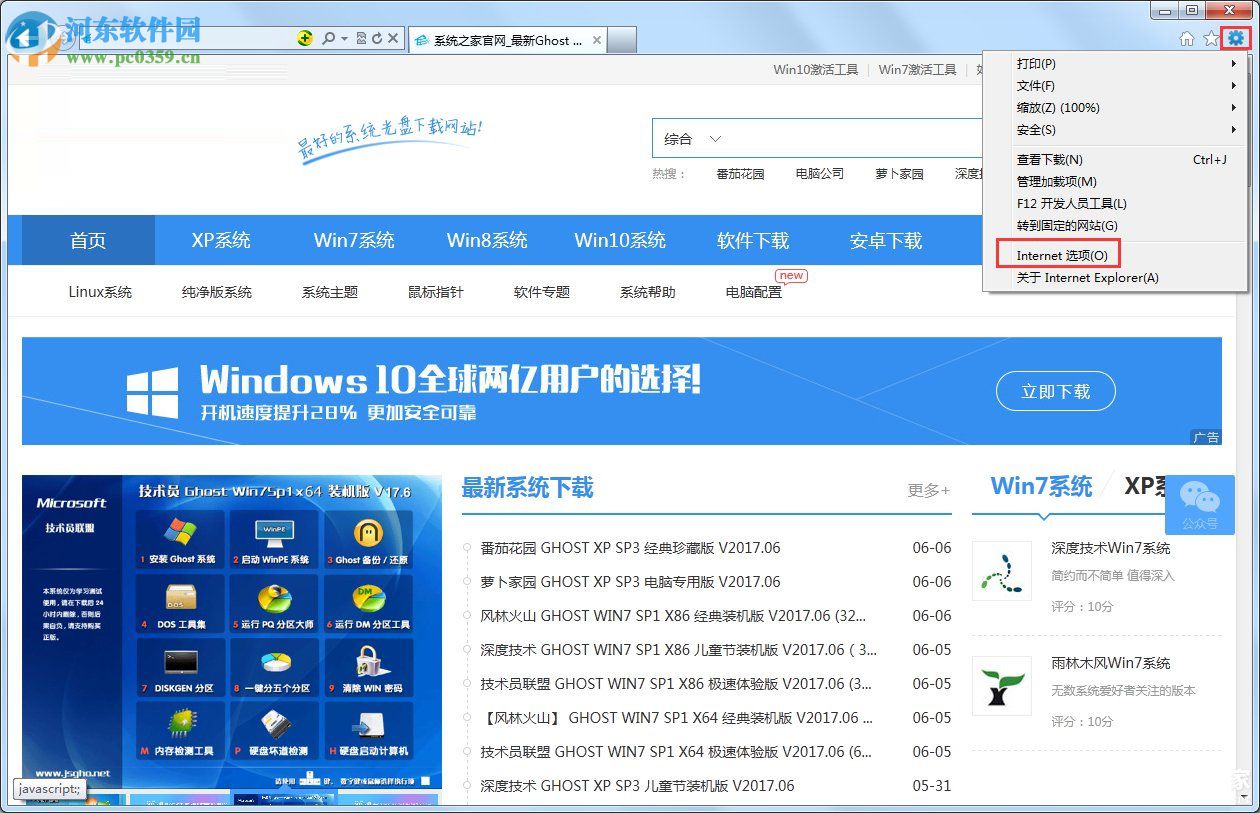Refresh the page using the refresh icon
Image resolution: width=1260 pixels, height=813 pixels.
(x=377, y=38)
